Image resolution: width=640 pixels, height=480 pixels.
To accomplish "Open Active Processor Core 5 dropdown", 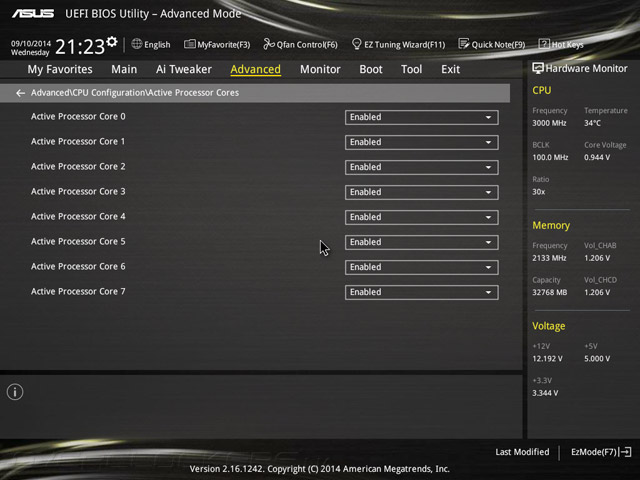I will [422, 242].
